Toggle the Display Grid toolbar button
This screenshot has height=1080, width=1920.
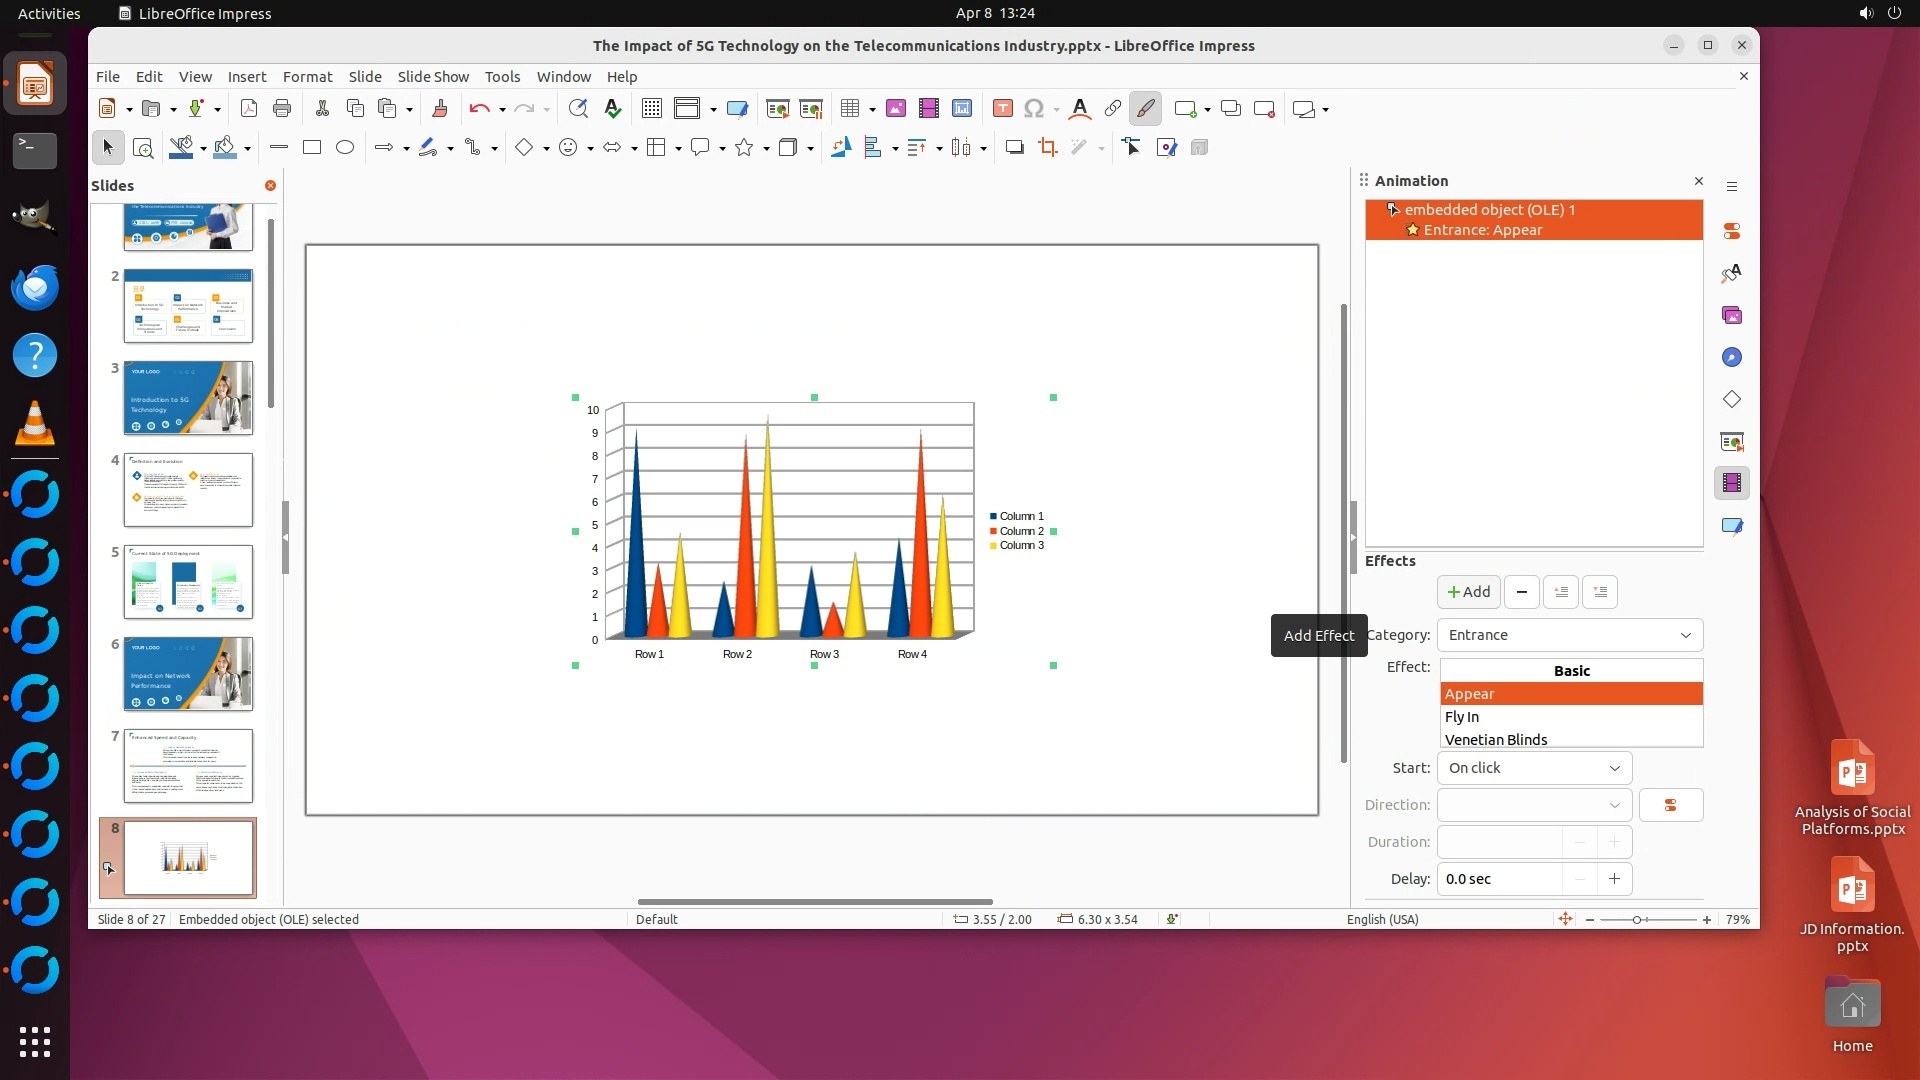point(652,109)
